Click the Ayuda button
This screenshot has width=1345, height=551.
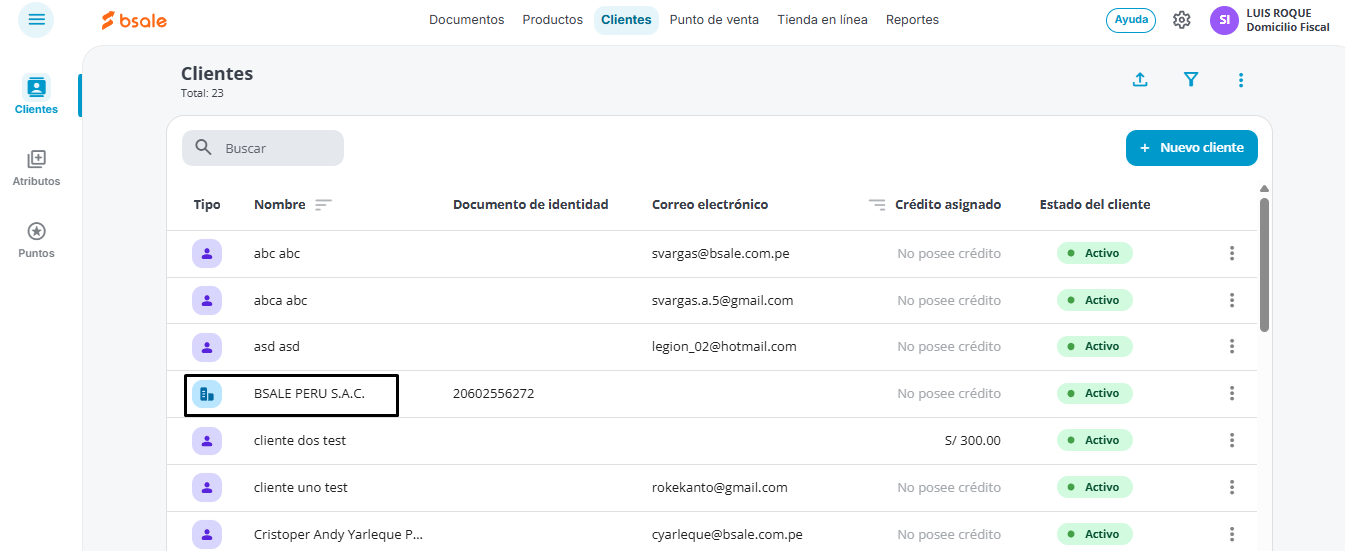[x=1131, y=20]
